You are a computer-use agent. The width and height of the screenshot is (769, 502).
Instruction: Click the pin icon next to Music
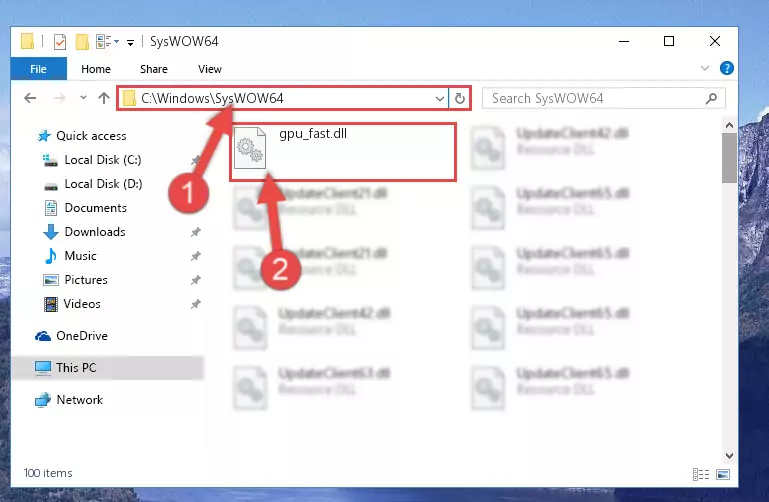[x=196, y=256]
